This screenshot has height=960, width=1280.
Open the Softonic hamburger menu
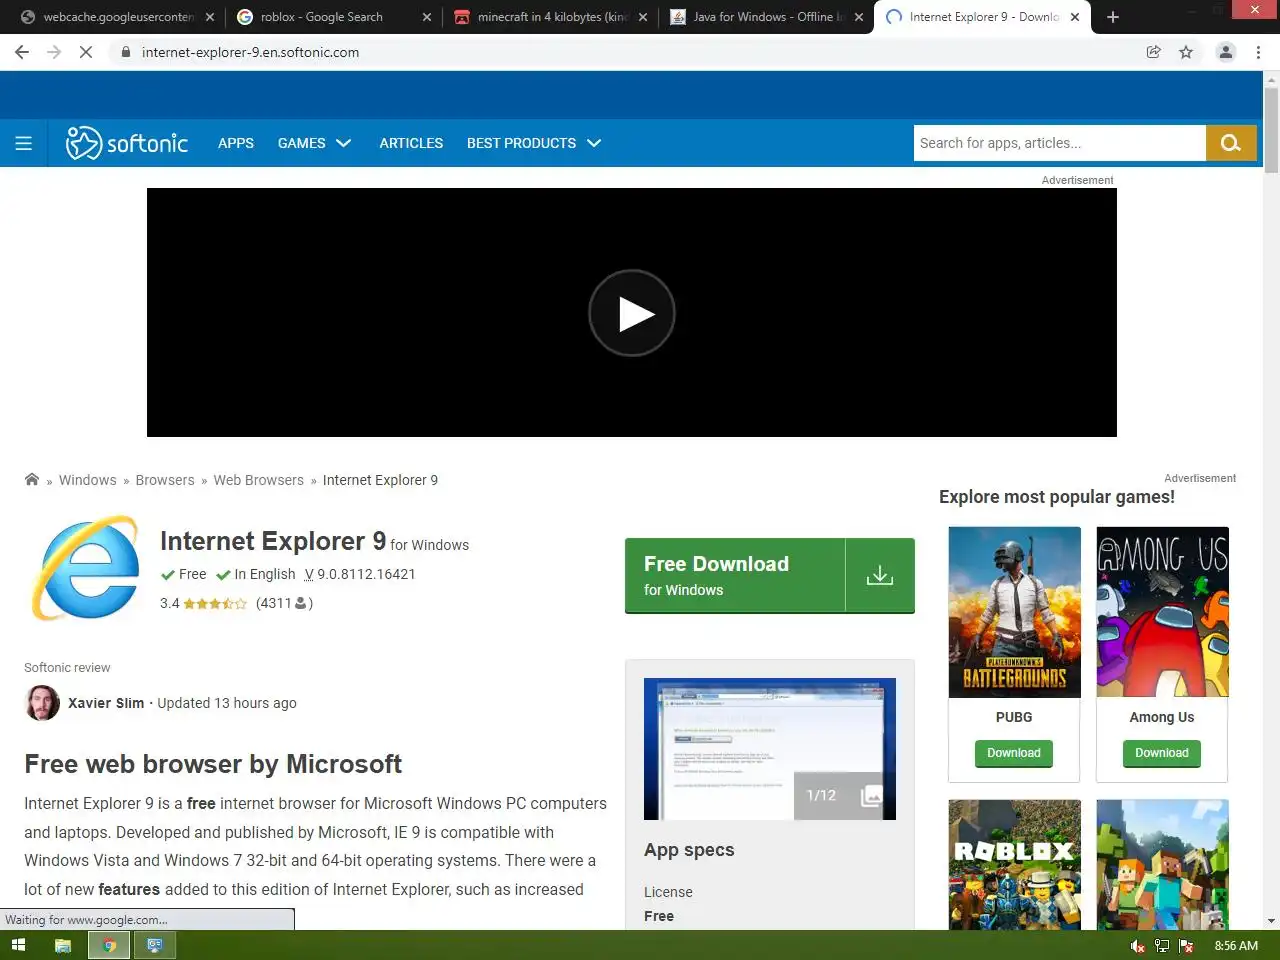(24, 143)
